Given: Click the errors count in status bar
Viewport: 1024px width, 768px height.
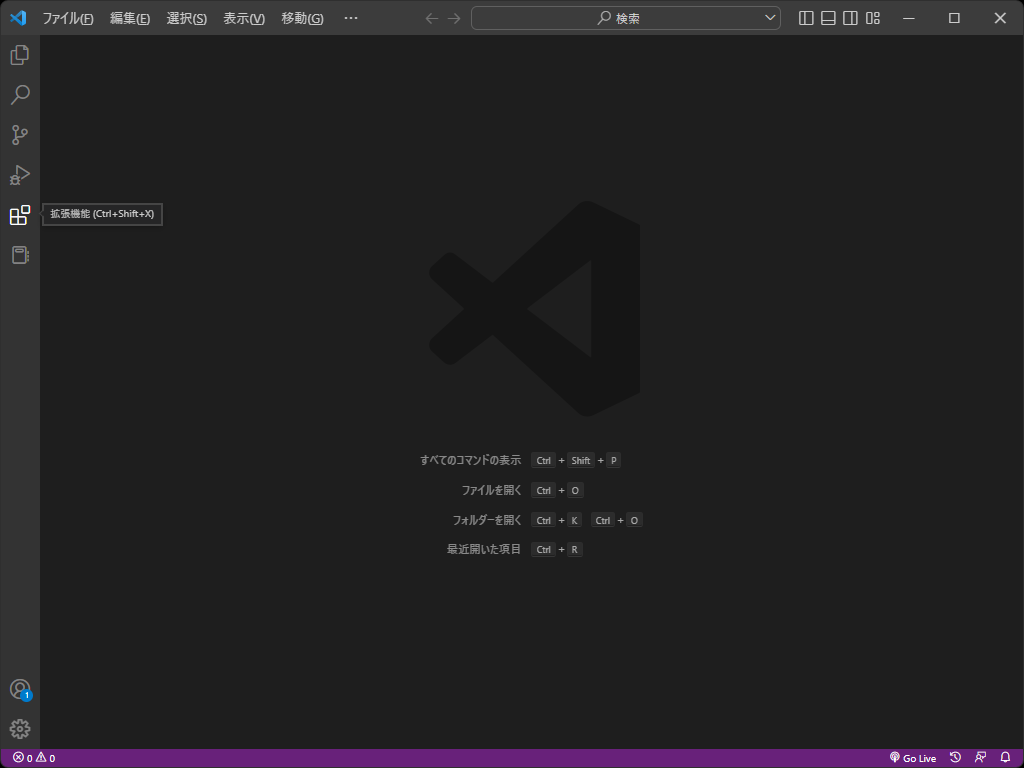Looking at the screenshot, I should pos(23,758).
